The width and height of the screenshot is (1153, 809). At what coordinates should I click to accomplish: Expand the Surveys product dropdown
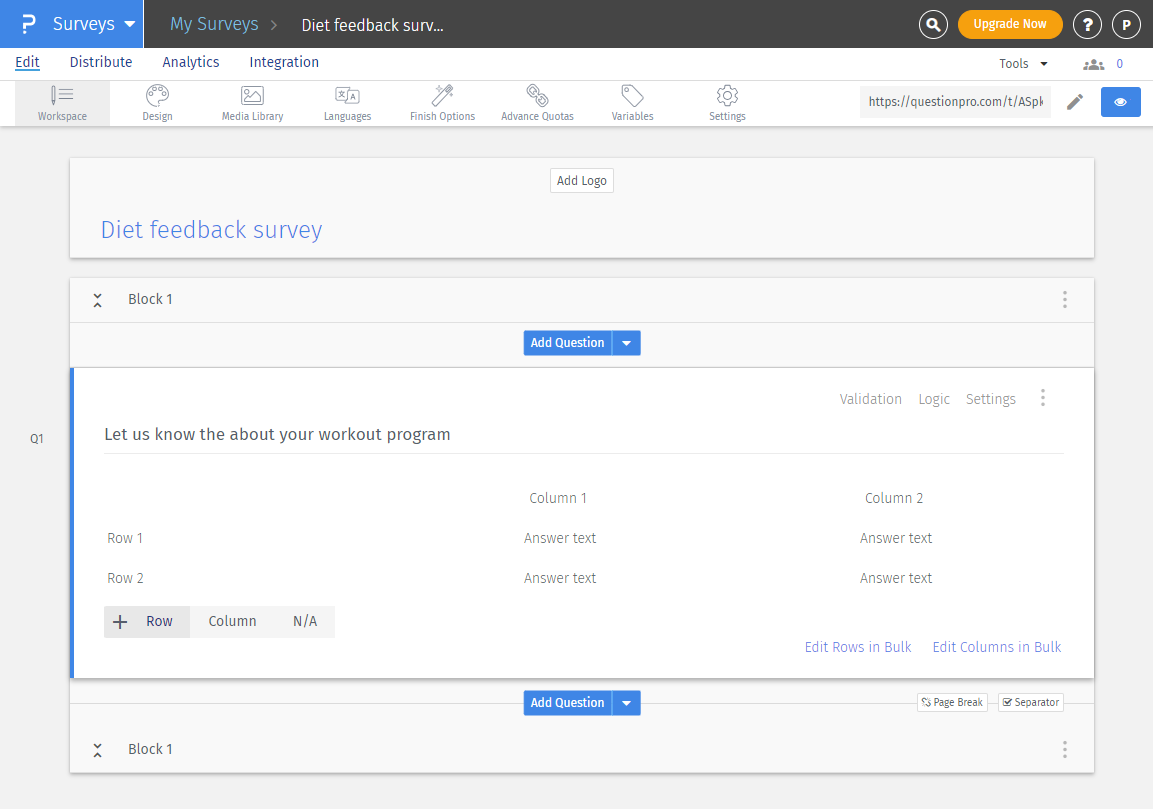(x=129, y=24)
